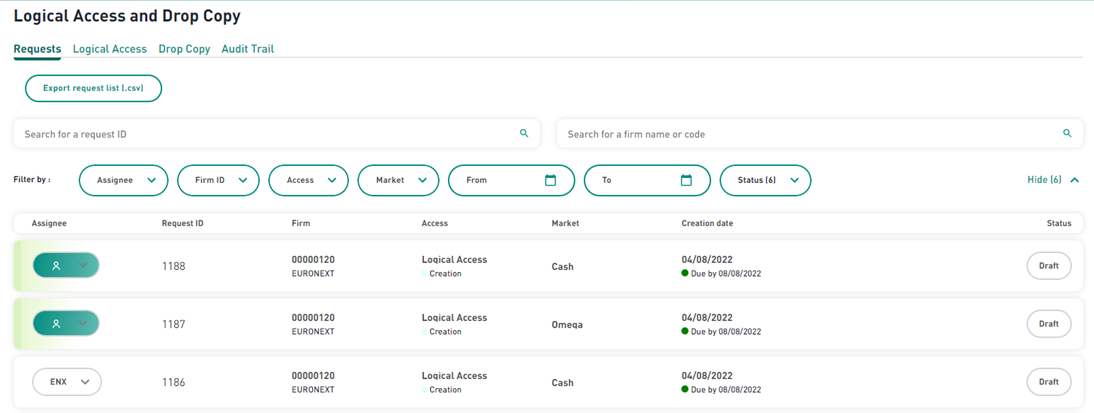Viewport: 1094px width, 413px height.
Task: Expand the Access filter dropdown
Action: click(308, 180)
